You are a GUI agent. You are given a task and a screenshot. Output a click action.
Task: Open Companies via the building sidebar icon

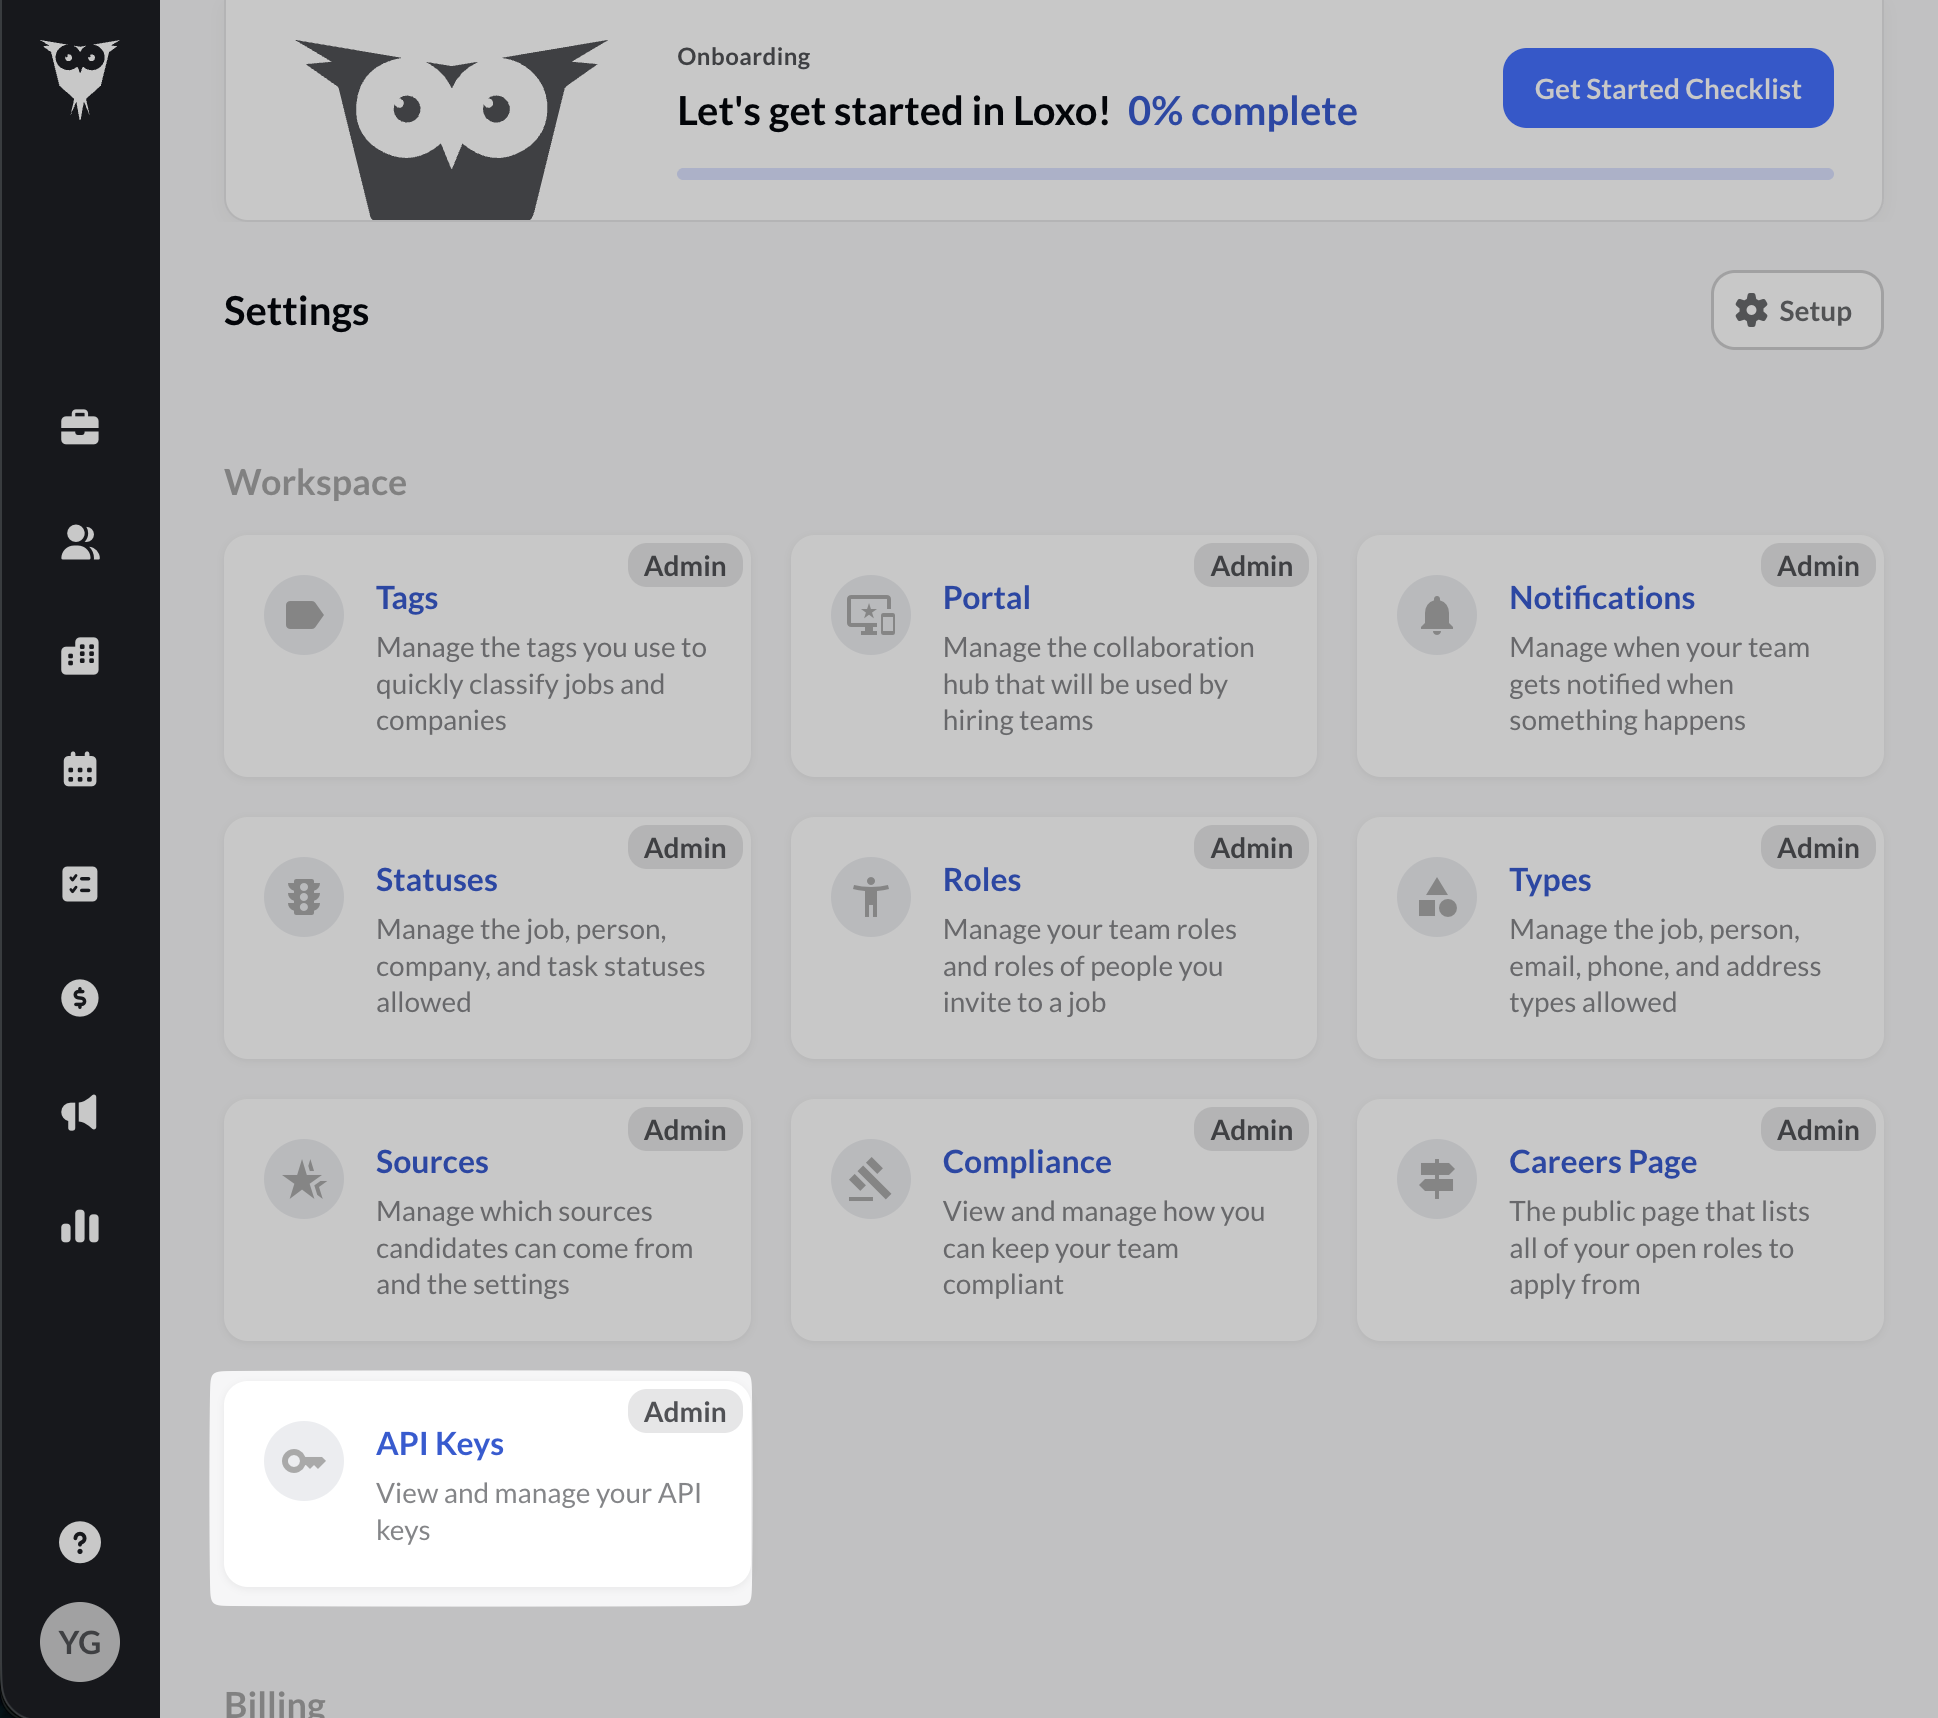(80, 656)
